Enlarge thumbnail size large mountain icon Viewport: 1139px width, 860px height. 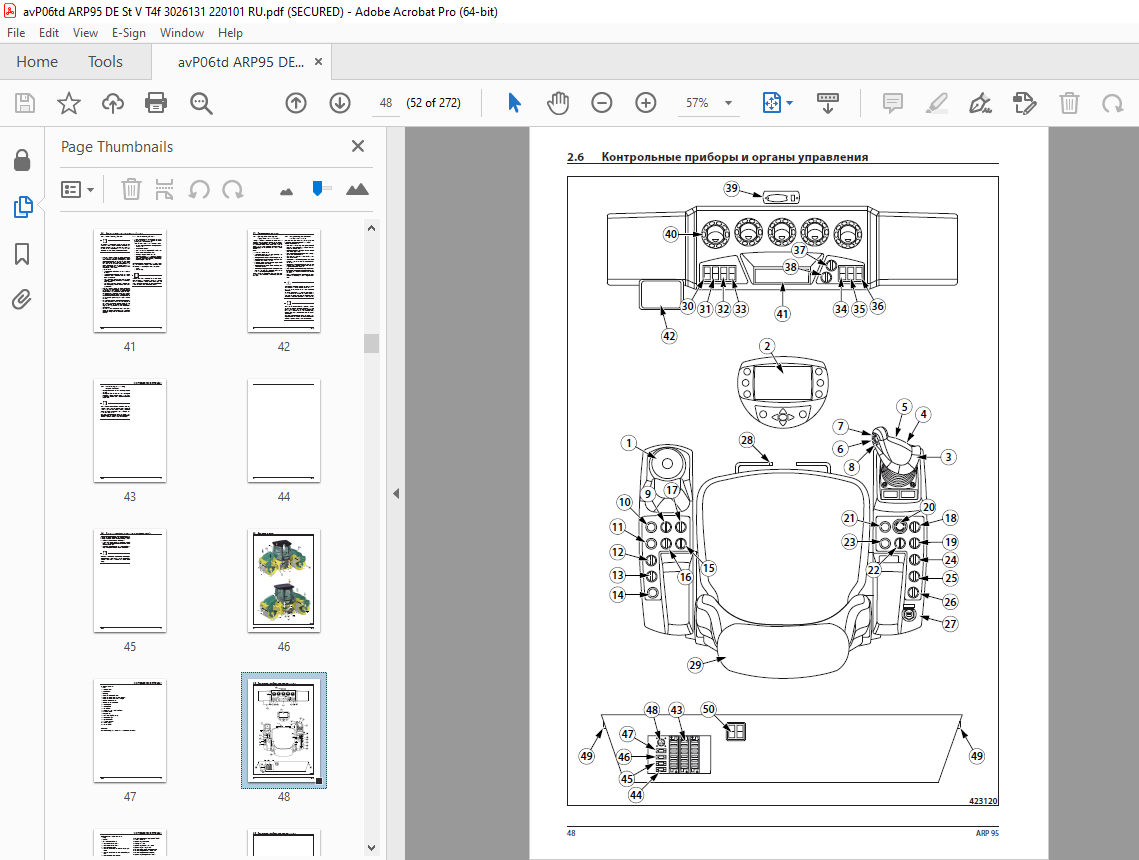tap(357, 190)
